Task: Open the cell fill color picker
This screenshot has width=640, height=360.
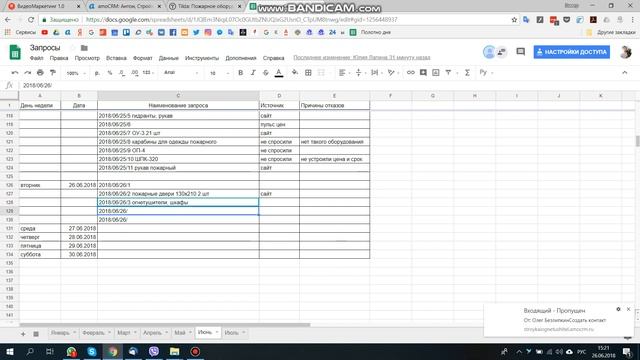Action: click(x=295, y=73)
